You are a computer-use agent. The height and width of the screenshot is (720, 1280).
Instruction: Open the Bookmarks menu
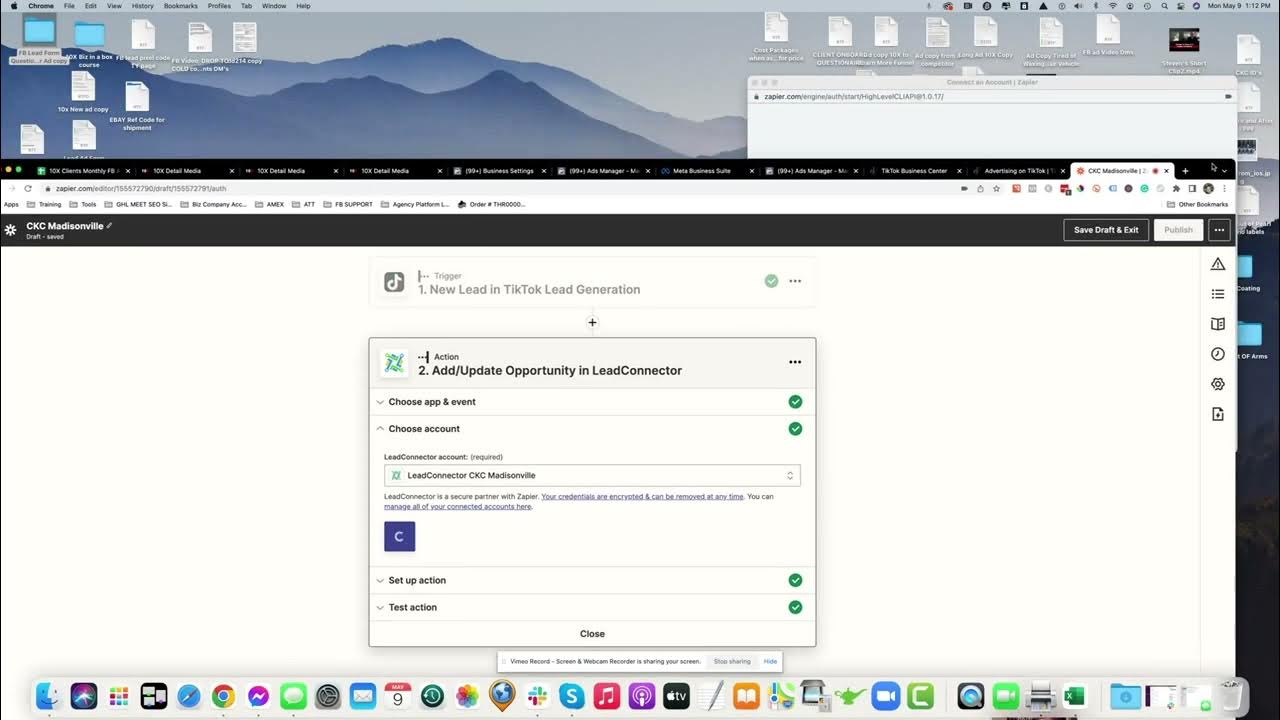pos(181,6)
